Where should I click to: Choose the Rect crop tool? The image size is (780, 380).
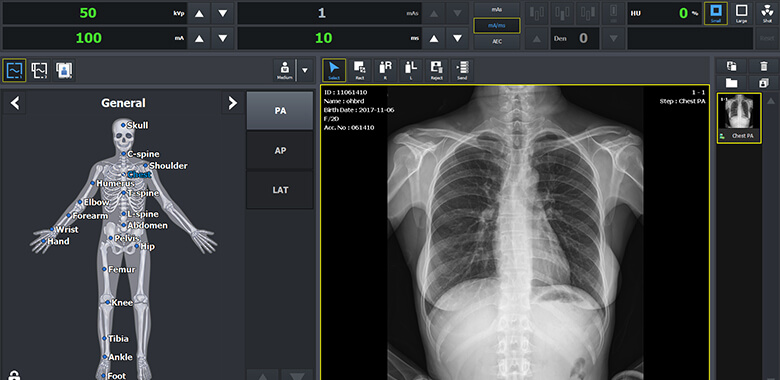(x=360, y=70)
